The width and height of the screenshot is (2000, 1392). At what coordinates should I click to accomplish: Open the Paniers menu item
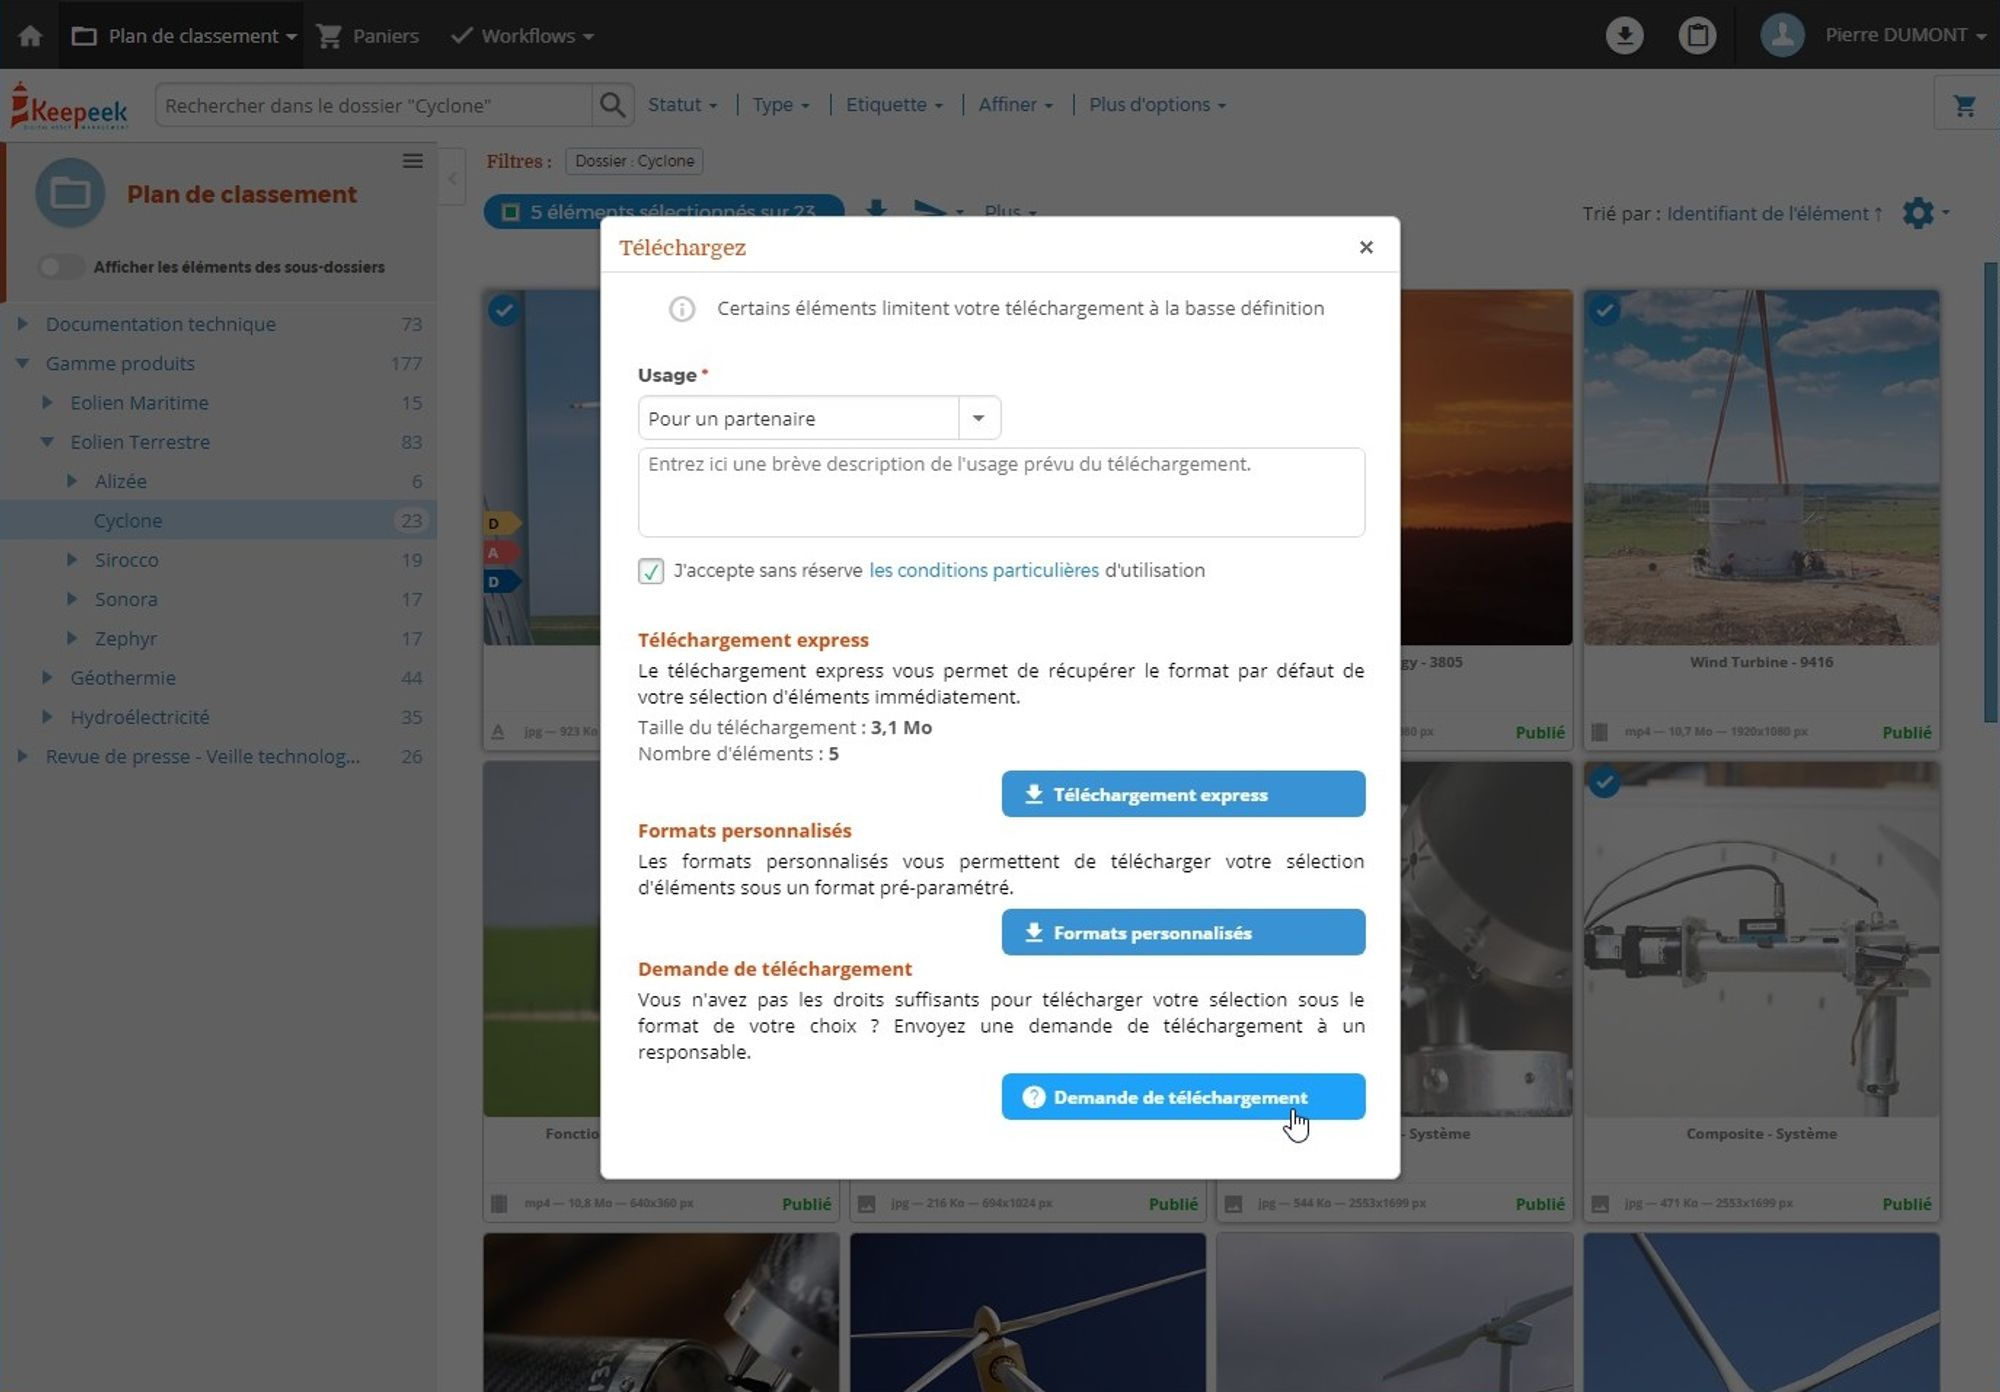[x=368, y=36]
